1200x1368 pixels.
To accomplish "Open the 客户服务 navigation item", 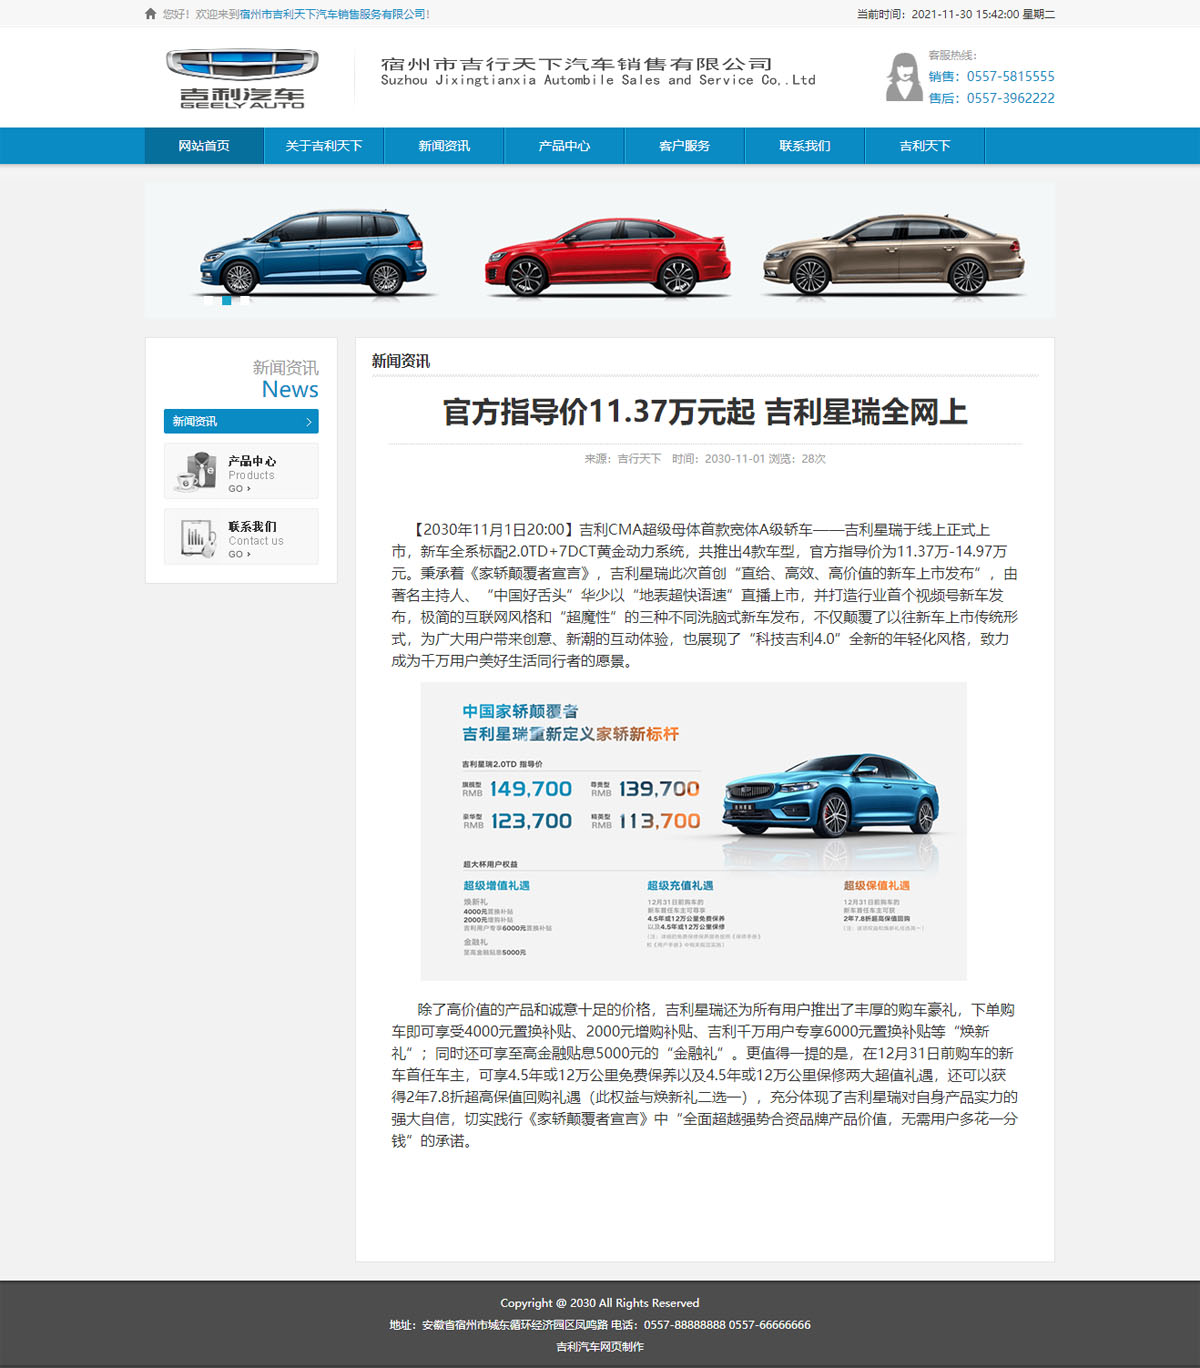I will [x=684, y=146].
